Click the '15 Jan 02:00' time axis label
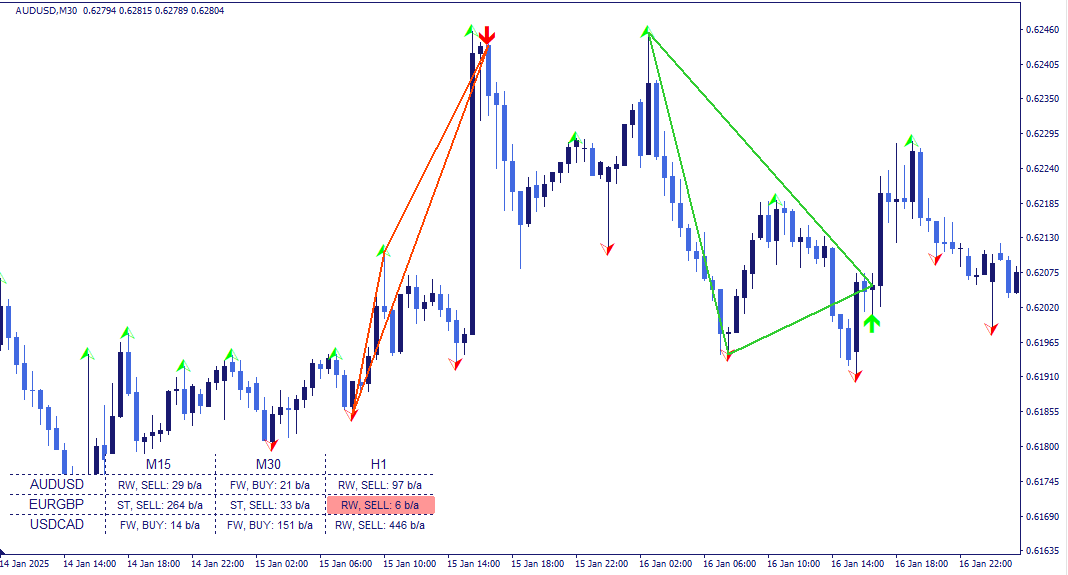The image size is (1068, 575). pyautogui.click(x=282, y=564)
